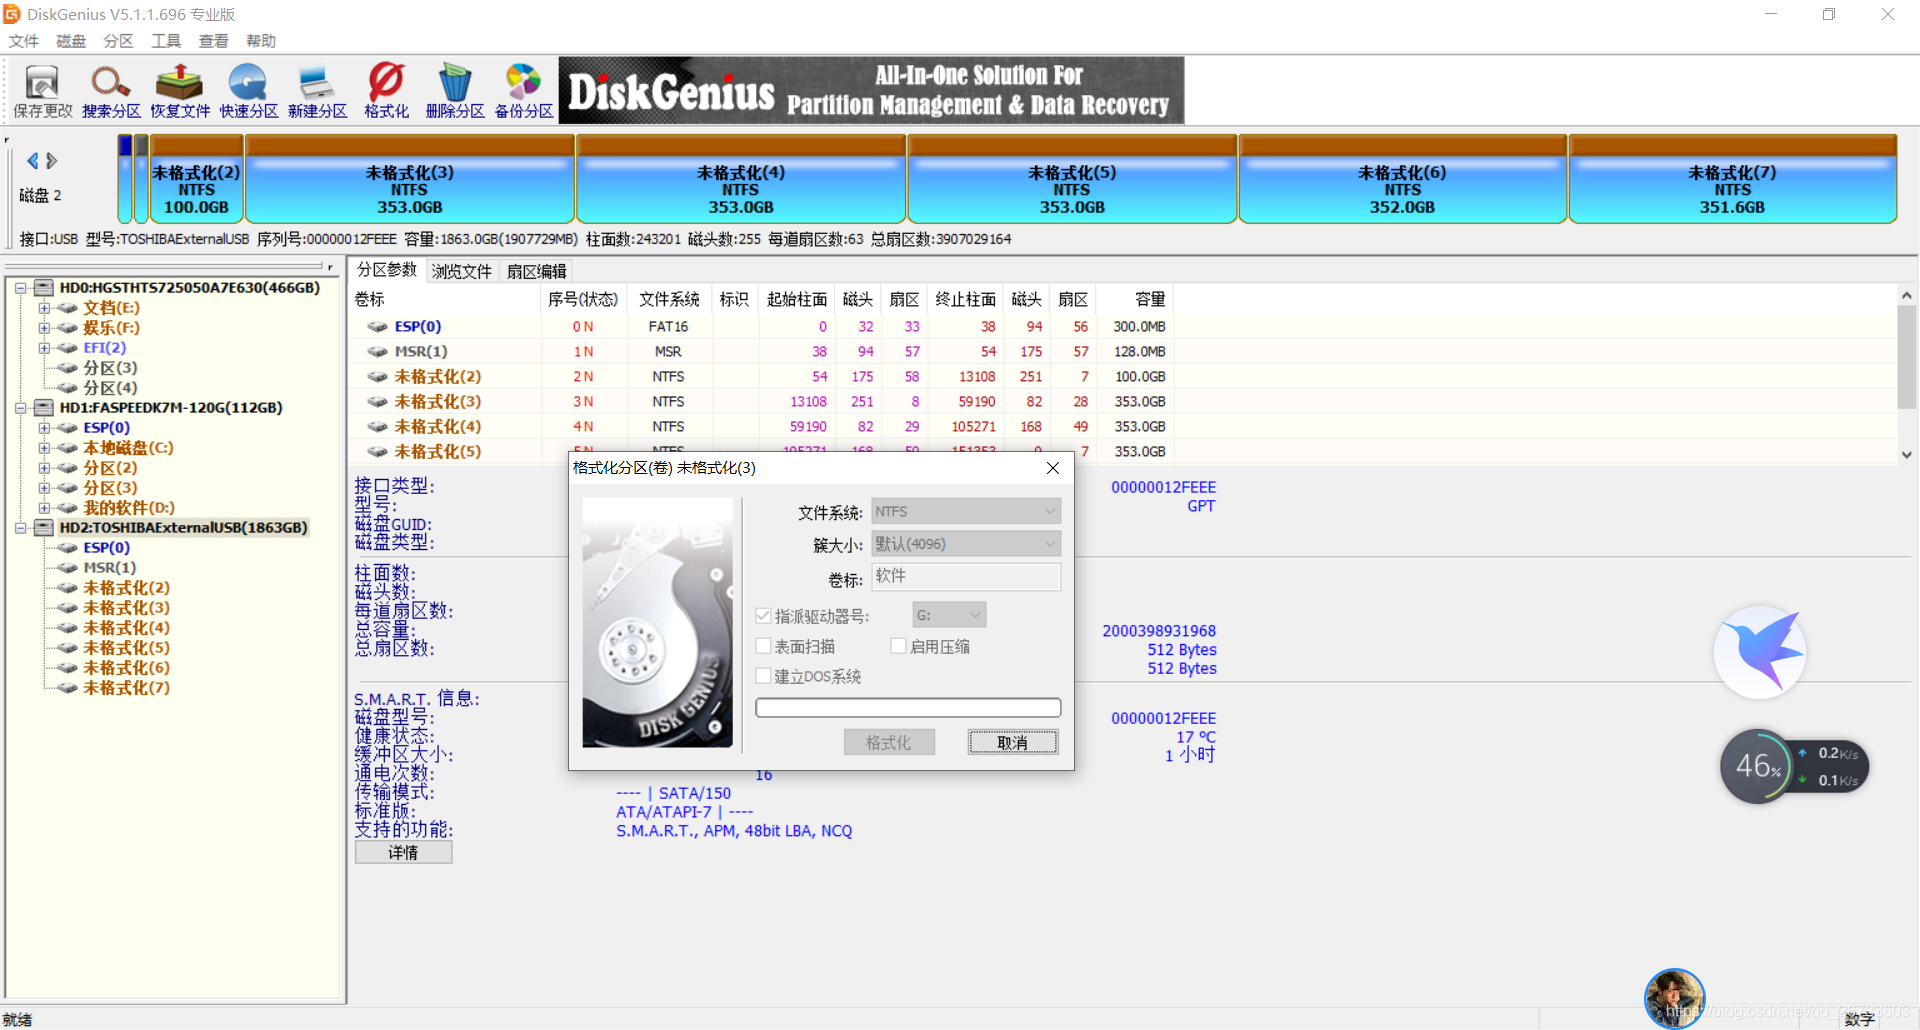
Task: Open Search Partition (搜索分区) tool
Action: click(111, 91)
